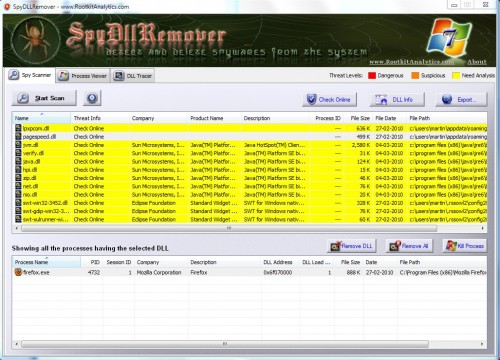Select the swt-xulrunner row icon
Screen dimensions: 500x360
(x=18, y=219)
